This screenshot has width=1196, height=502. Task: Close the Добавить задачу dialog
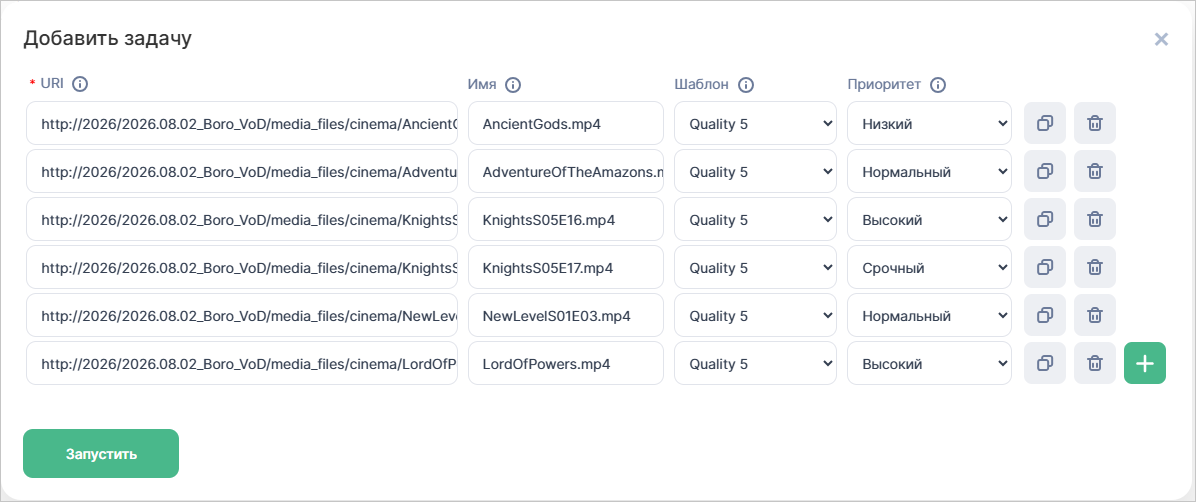[1161, 39]
